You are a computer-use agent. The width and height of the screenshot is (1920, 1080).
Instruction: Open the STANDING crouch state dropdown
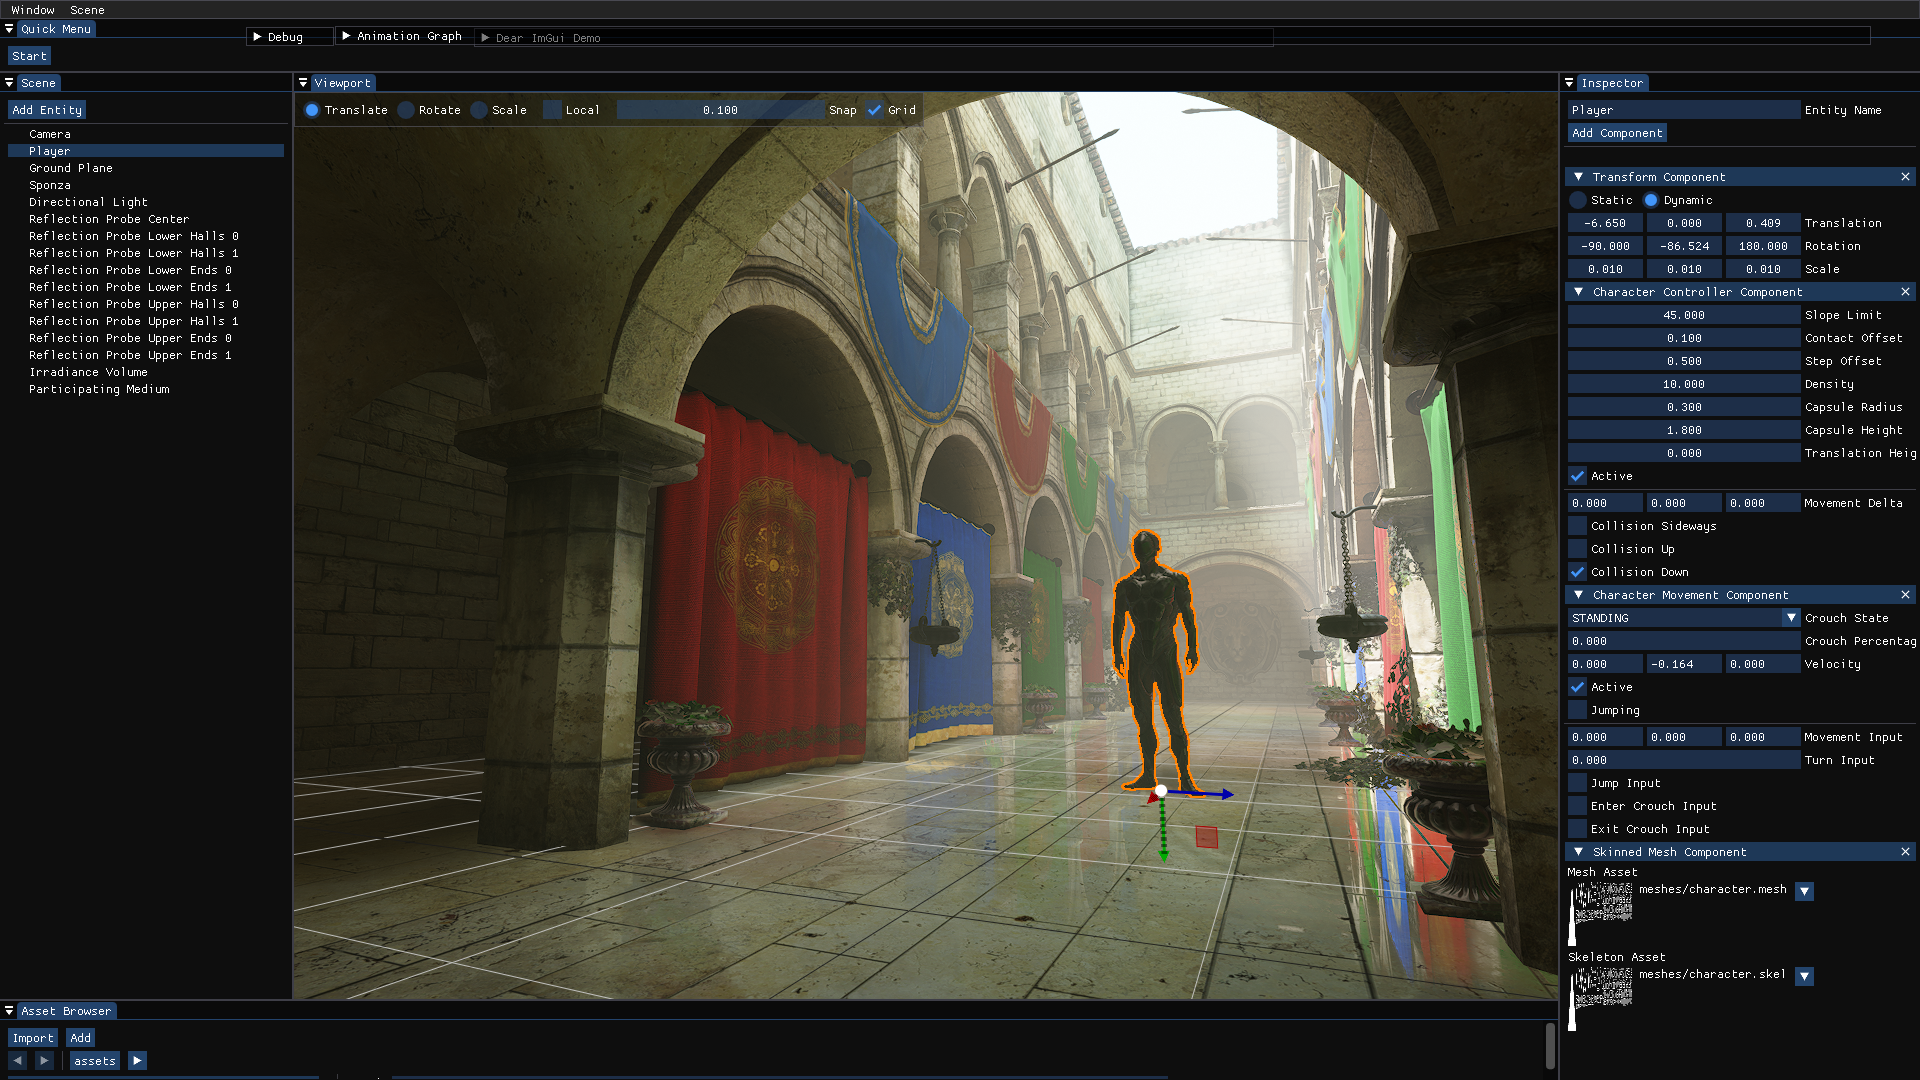click(1791, 617)
